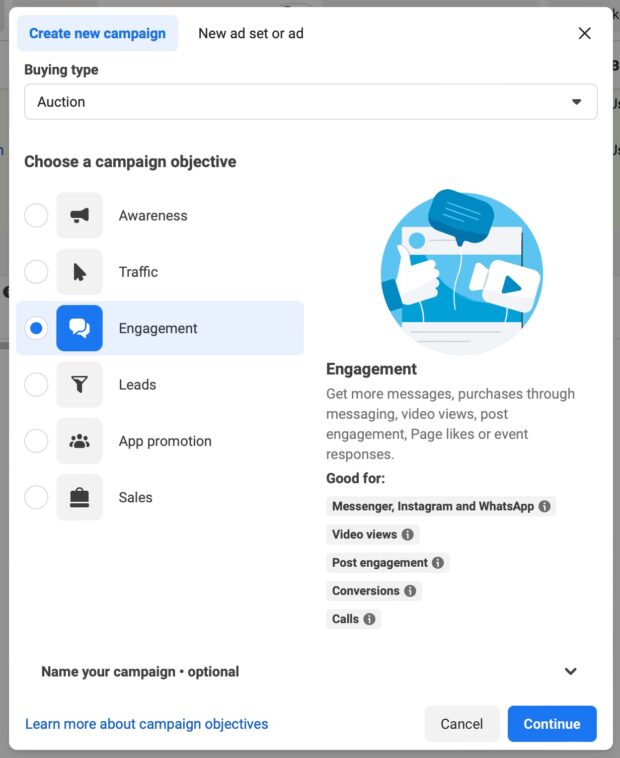Open the Buying type Auction dropdown

tap(311, 102)
